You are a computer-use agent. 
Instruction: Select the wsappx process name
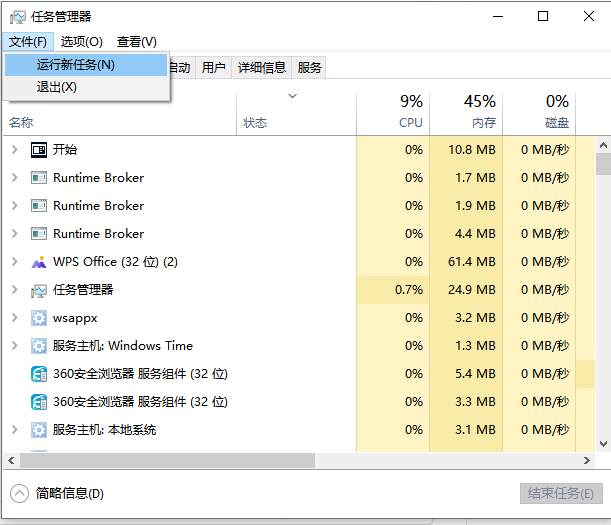pyautogui.click(x=75, y=318)
